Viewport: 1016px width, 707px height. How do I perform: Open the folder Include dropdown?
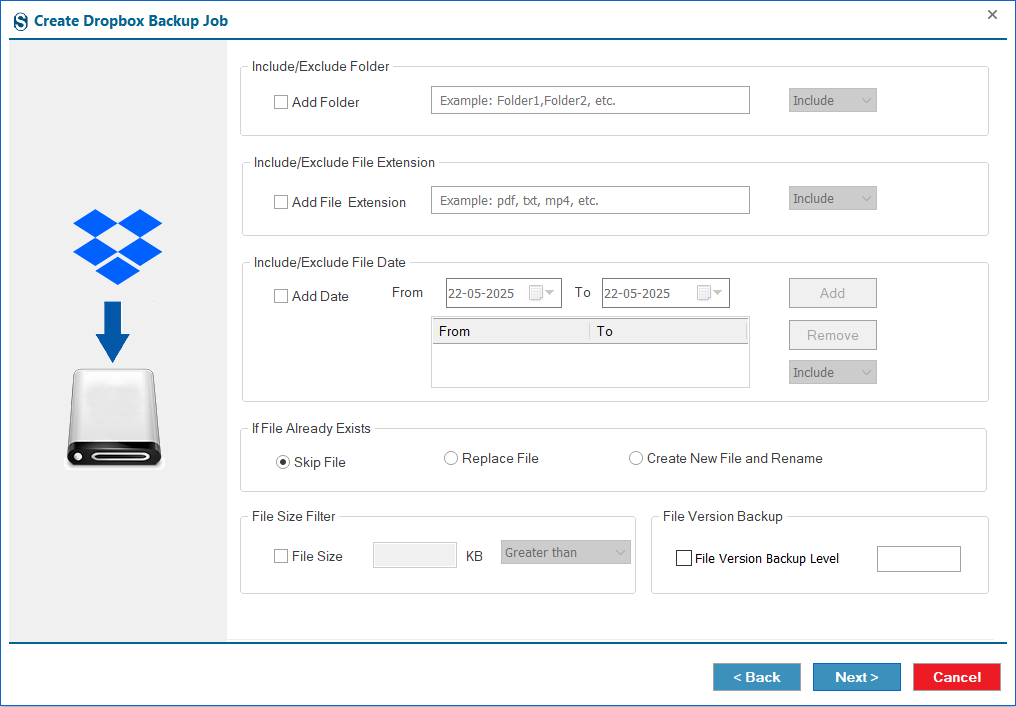[x=833, y=100]
